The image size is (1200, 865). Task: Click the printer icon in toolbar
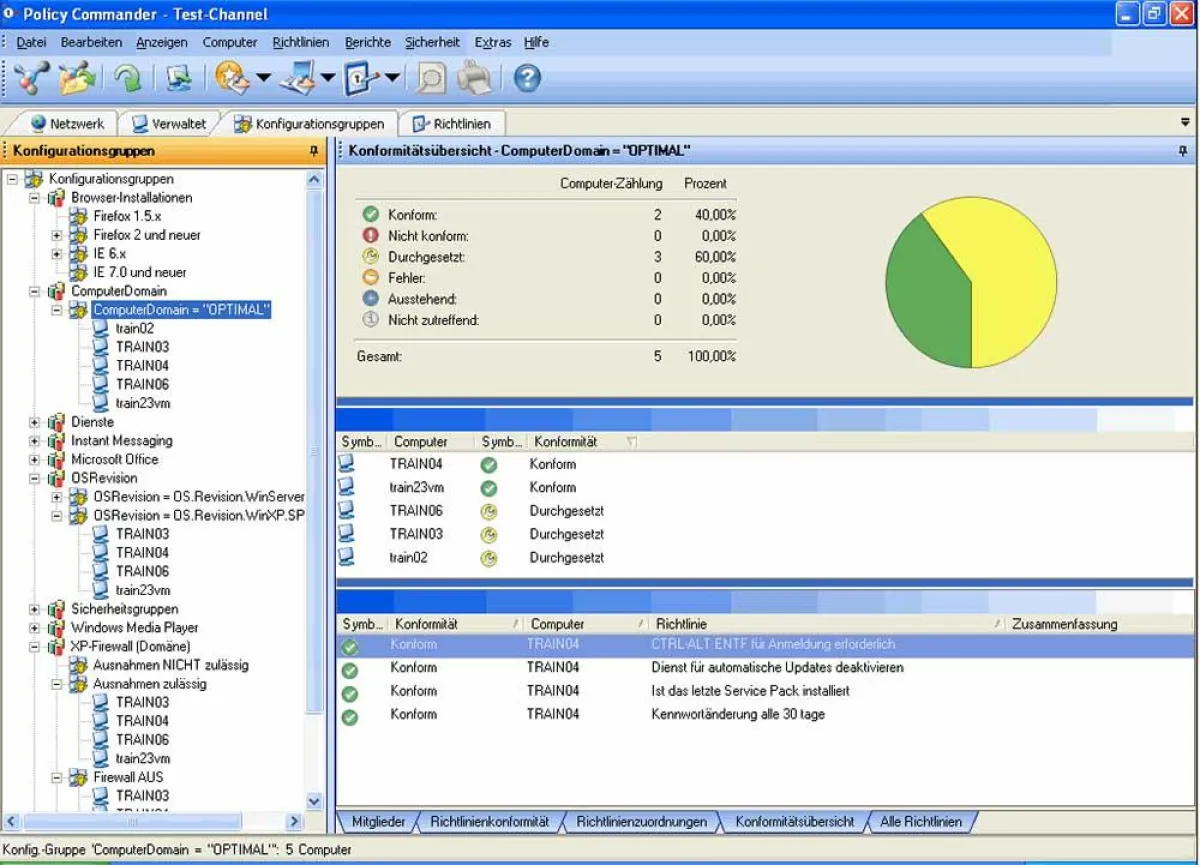tap(475, 77)
